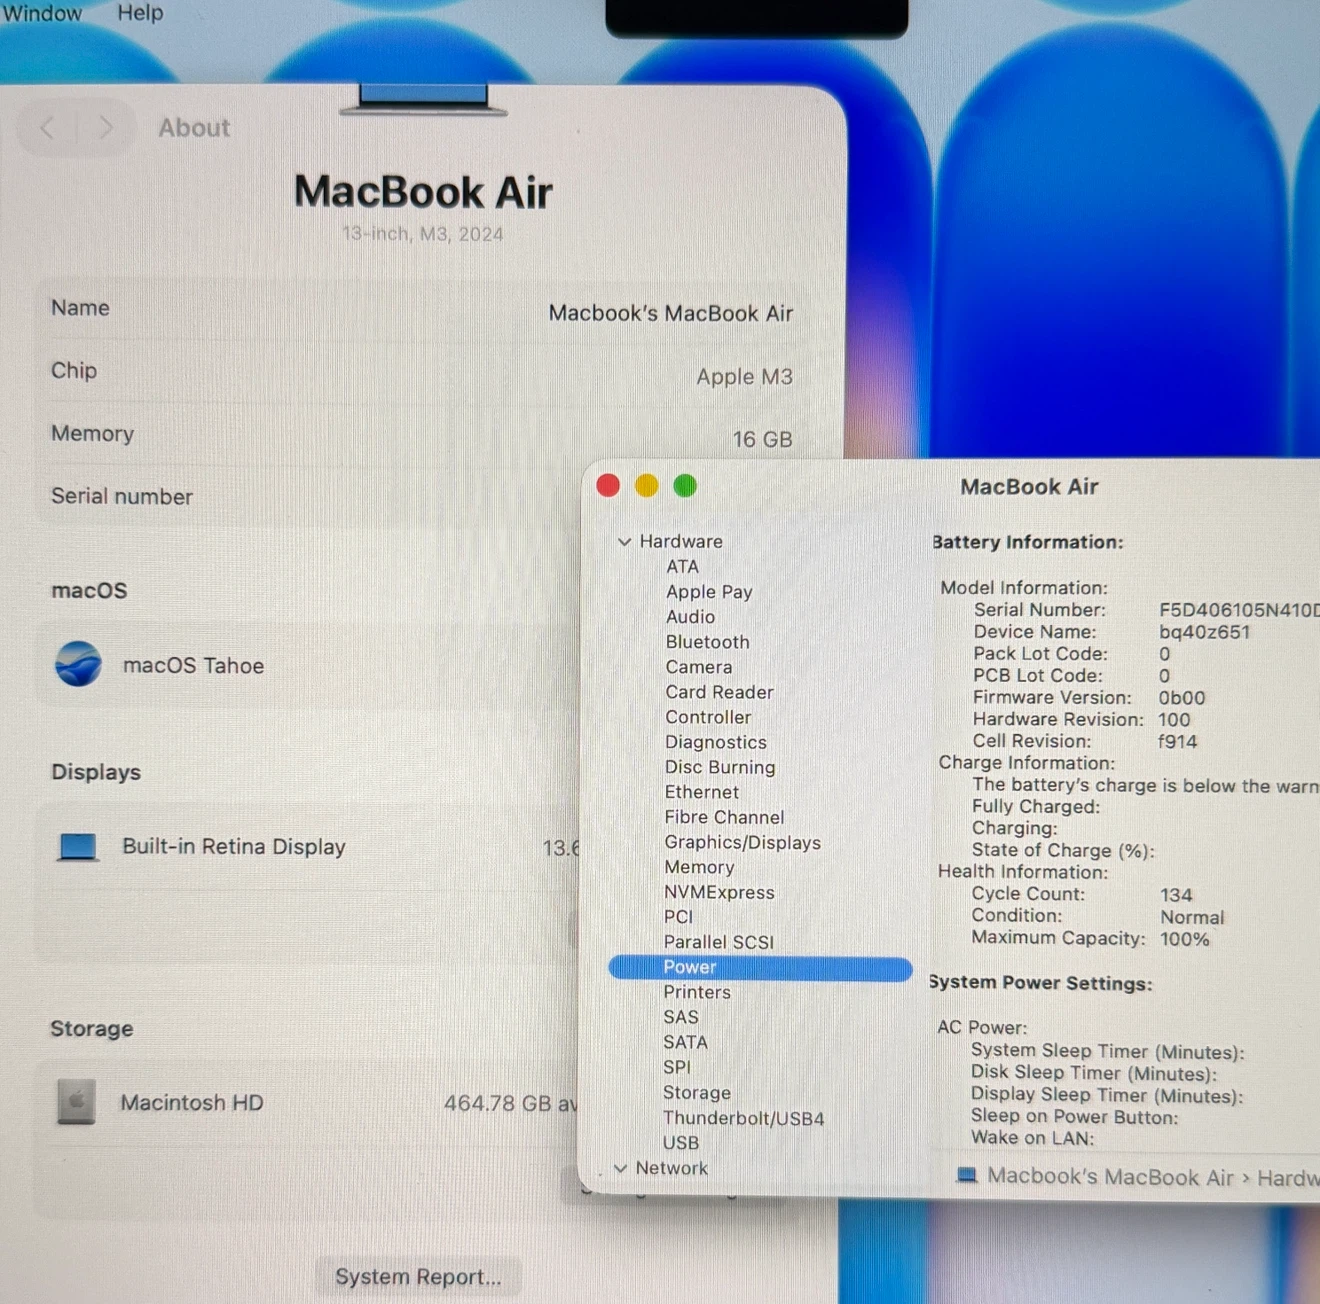
Task: Select Audio in the Hardware list
Action: [x=690, y=616]
